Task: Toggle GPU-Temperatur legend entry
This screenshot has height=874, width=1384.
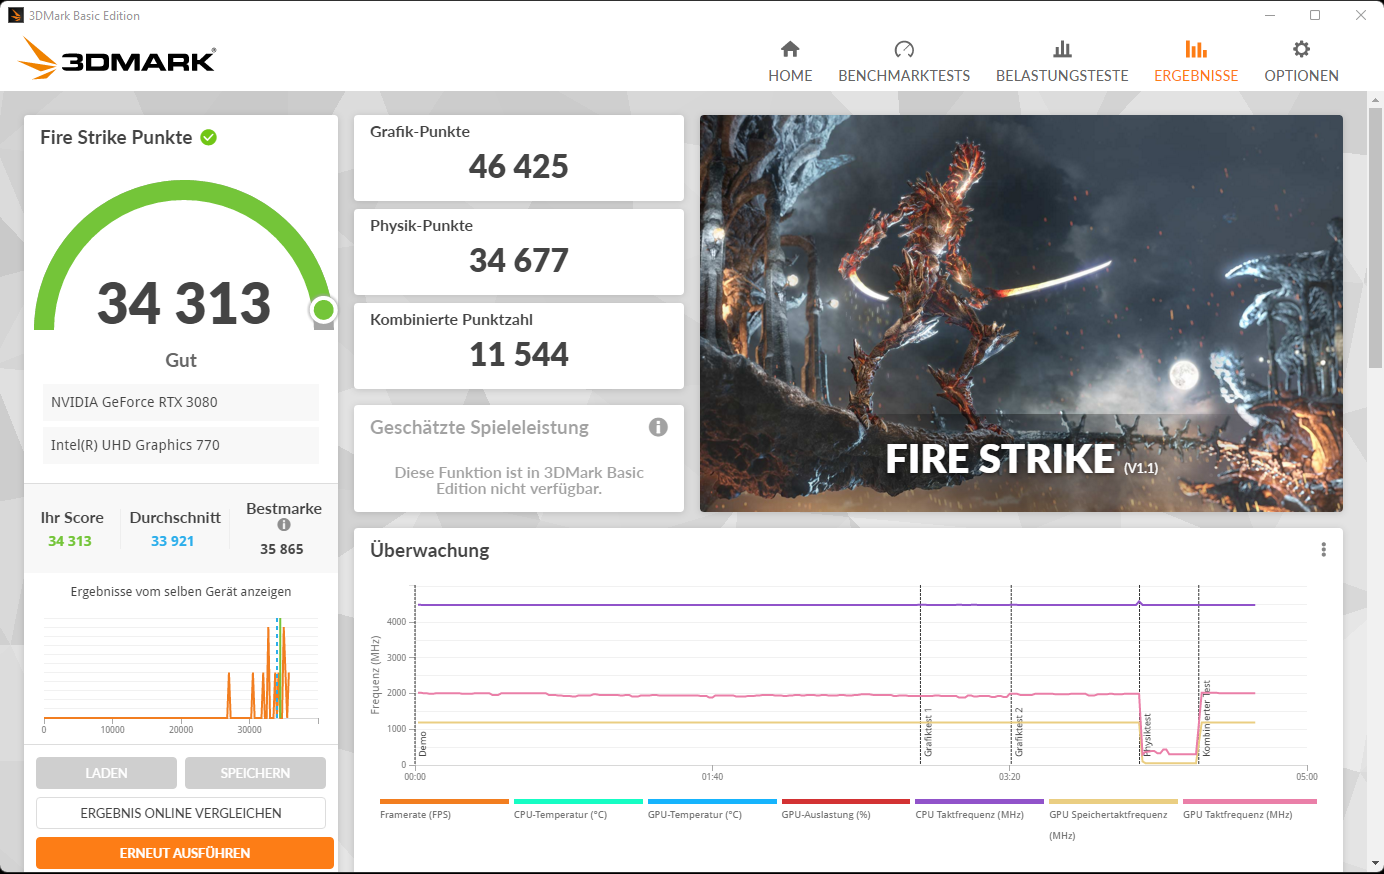Action: 712,809
